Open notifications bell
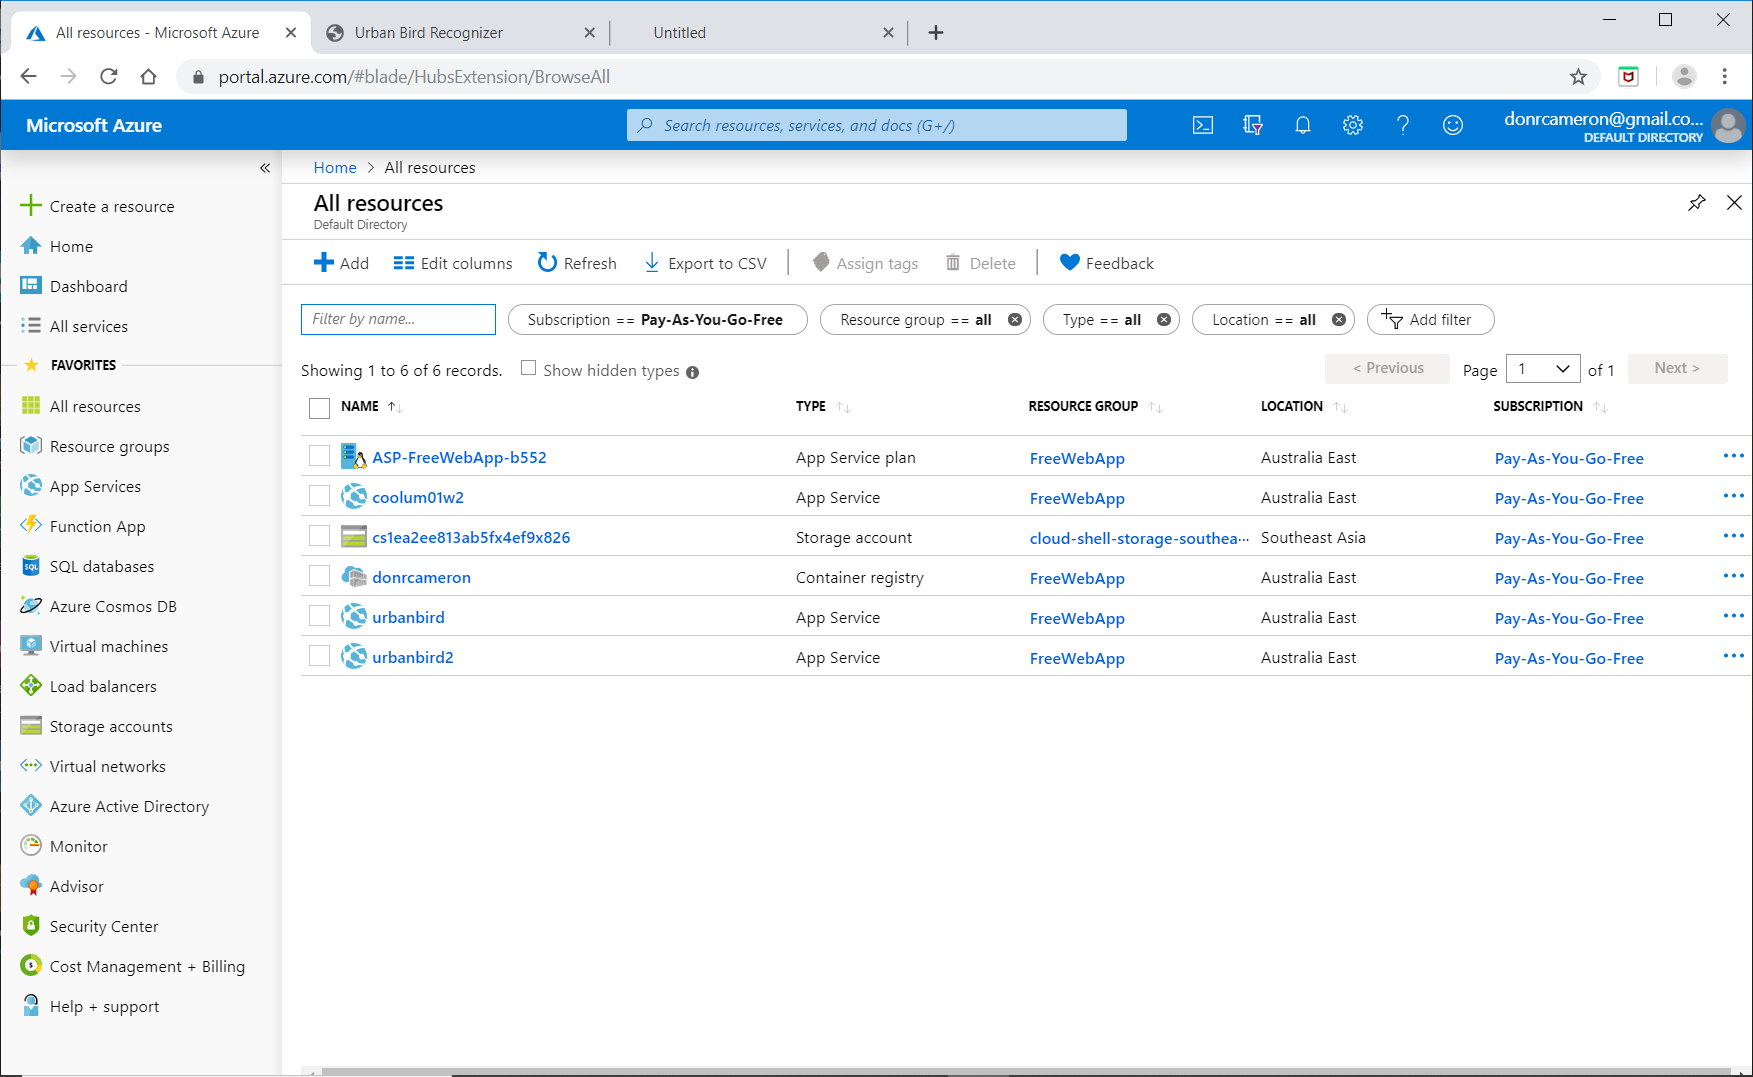 tap(1303, 125)
